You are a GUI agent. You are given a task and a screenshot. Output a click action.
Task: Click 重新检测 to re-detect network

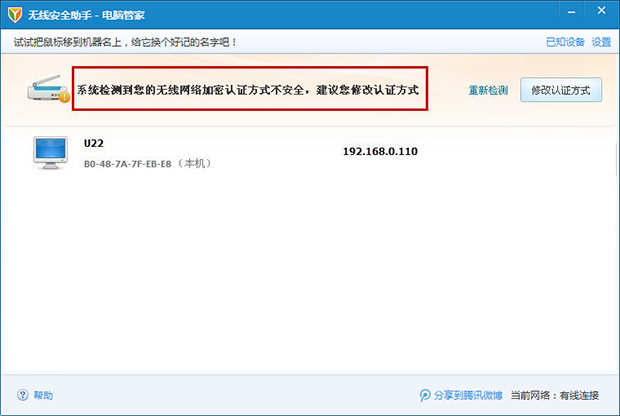488,90
